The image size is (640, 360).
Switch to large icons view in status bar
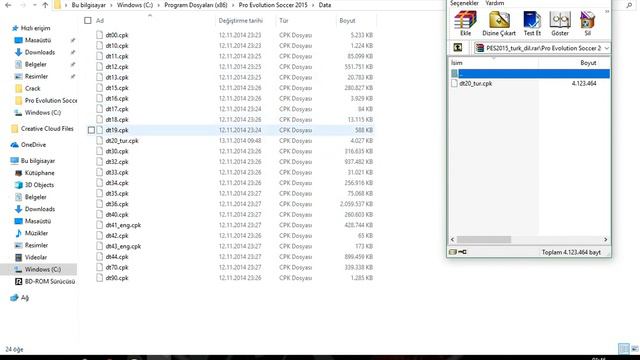pos(635,349)
